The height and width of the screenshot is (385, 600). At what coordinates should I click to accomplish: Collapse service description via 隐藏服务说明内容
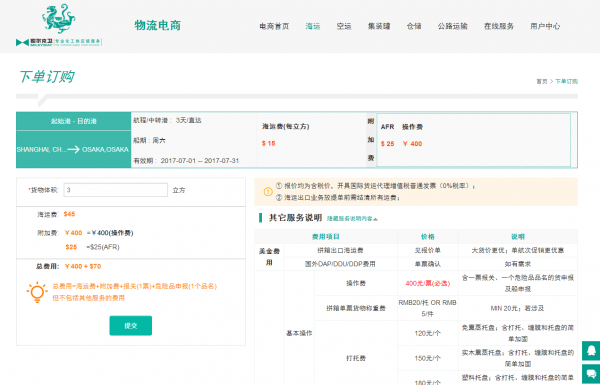[x=352, y=219]
